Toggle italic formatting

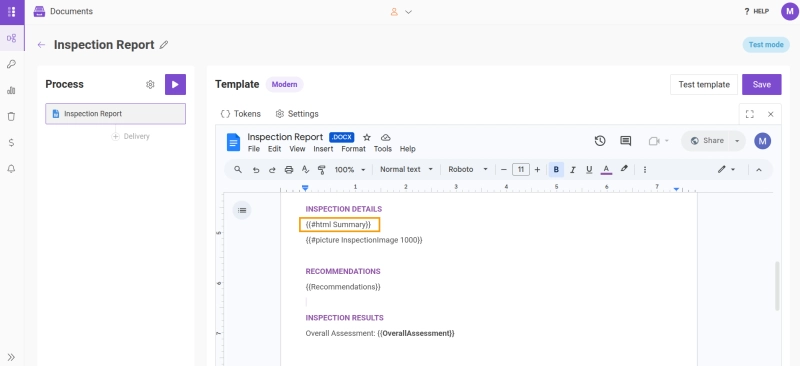(x=572, y=169)
